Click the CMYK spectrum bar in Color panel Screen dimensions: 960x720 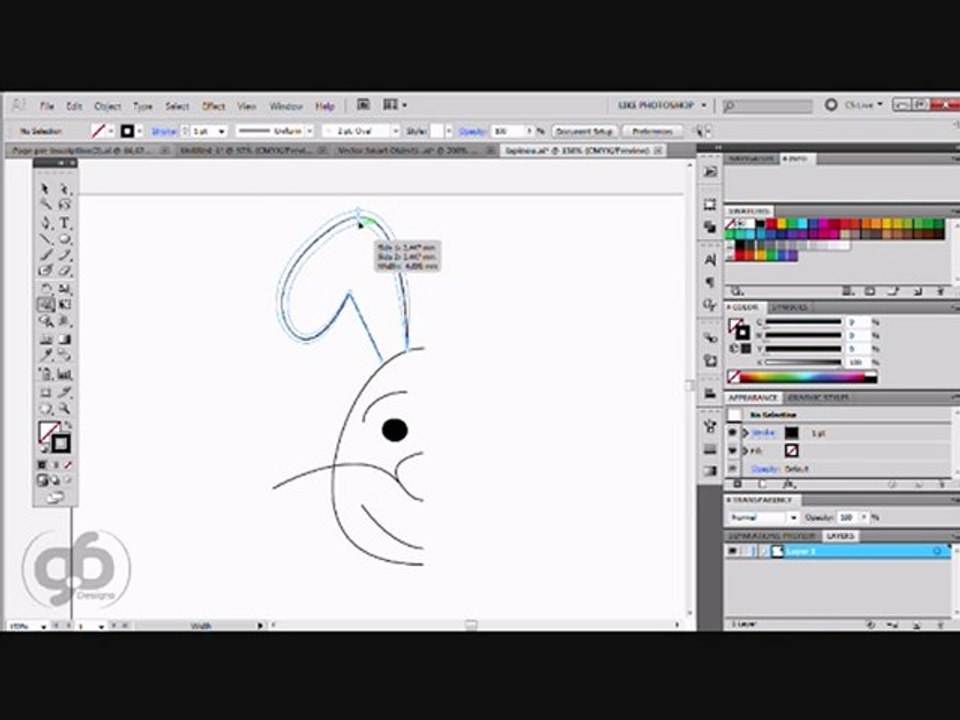[802, 377]
